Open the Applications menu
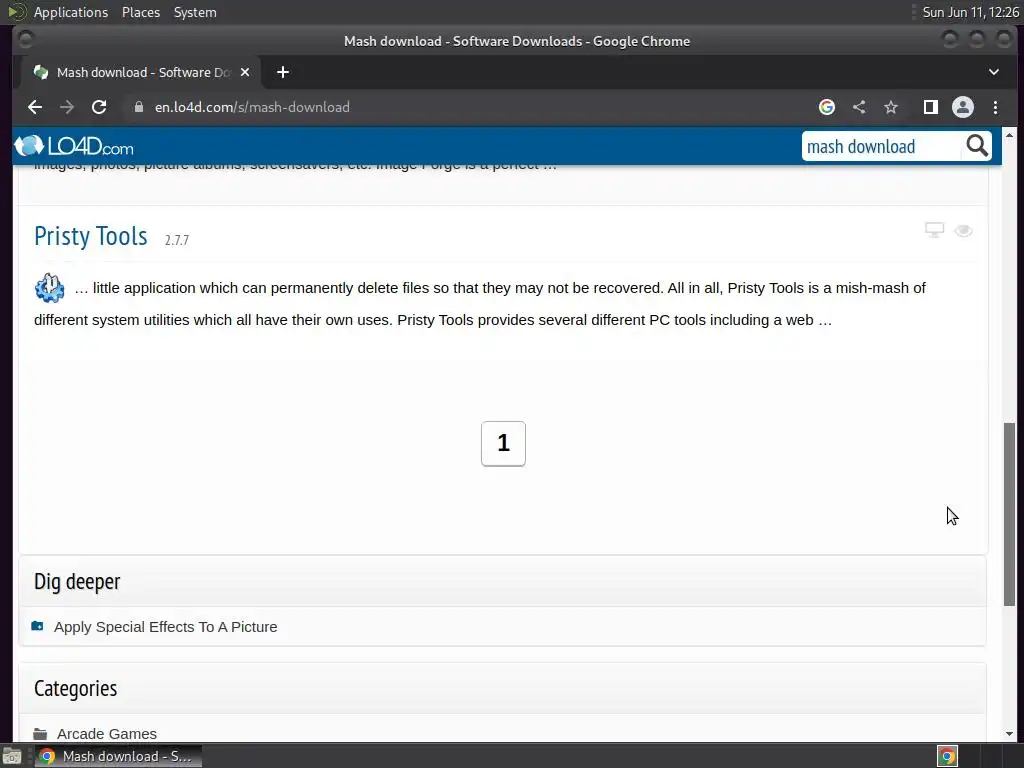Screen dimensions: 1024x768 click(x=71, y=12)
